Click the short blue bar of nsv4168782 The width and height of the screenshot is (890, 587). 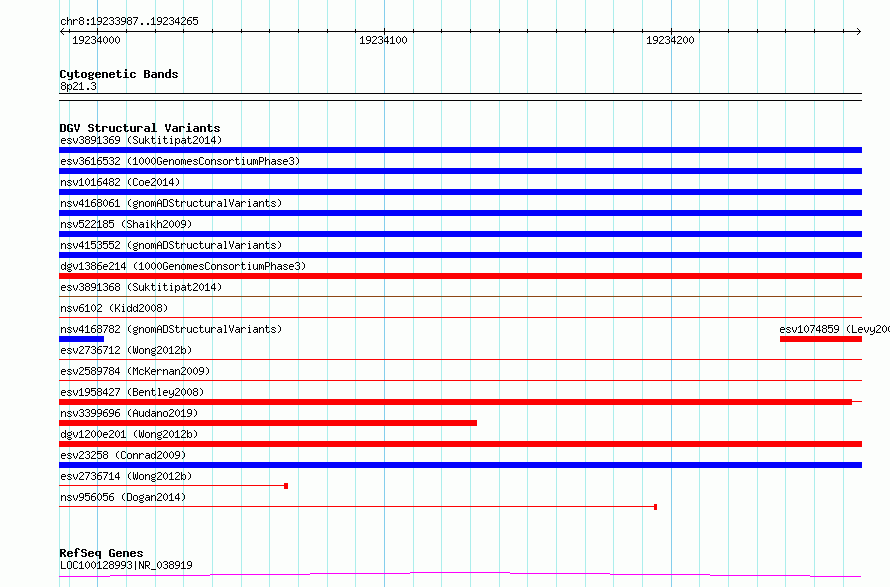click(x=82, y=339)
